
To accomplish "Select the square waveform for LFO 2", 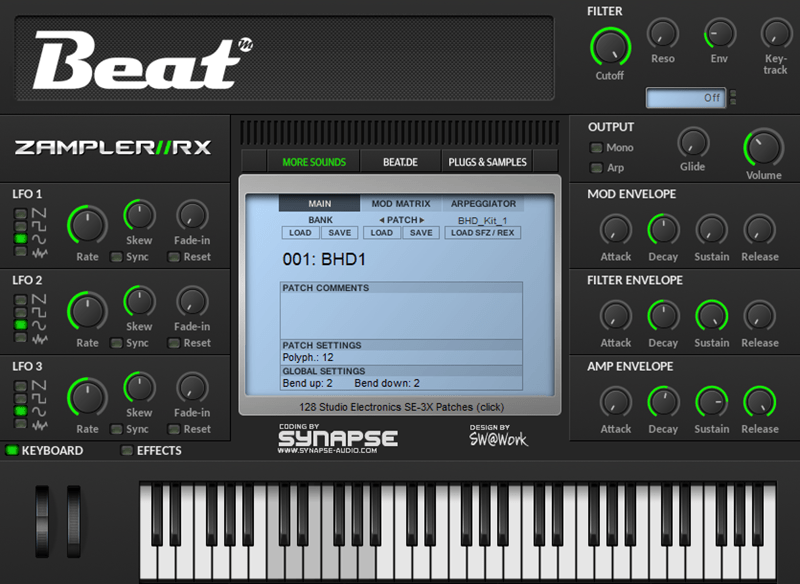I will pos(20,314).
